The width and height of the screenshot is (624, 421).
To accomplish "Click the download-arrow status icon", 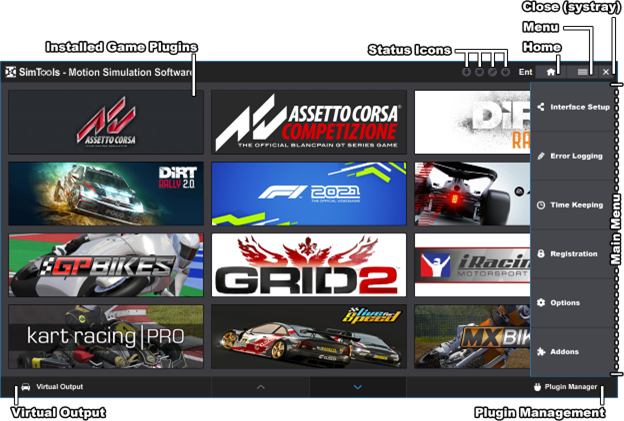I will [466, 72].
